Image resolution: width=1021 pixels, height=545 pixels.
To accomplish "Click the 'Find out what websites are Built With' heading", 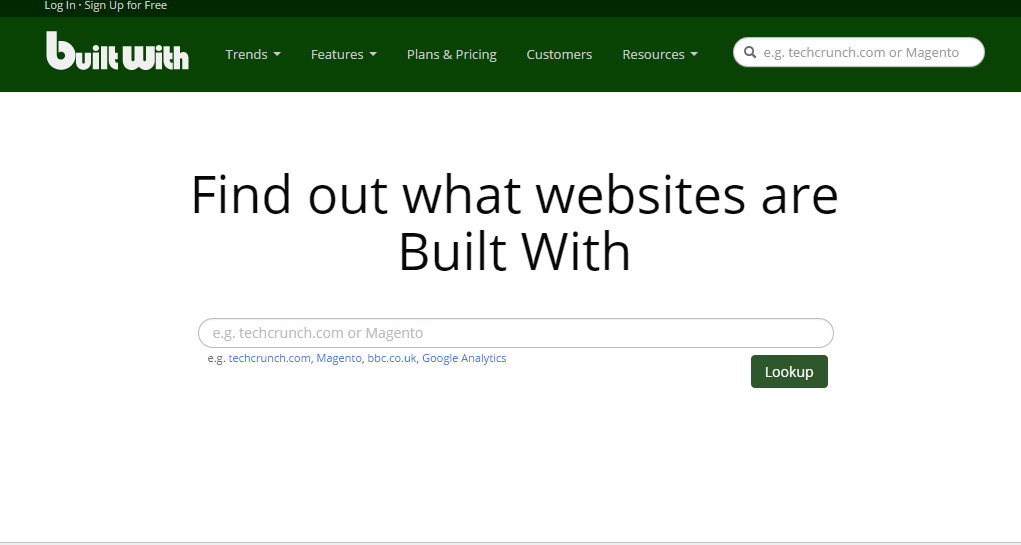I will coord(514,222).
